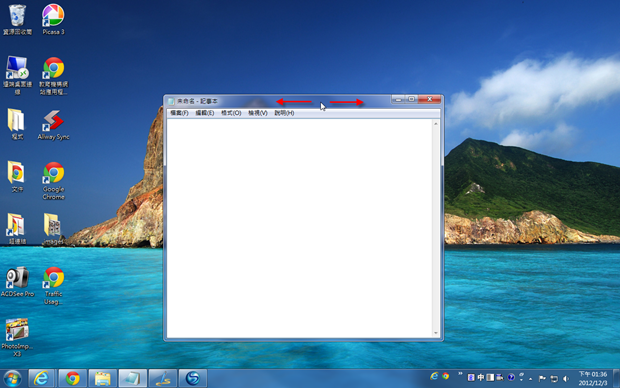Select the Picasa 3 desktop icon

click(53, 19)
